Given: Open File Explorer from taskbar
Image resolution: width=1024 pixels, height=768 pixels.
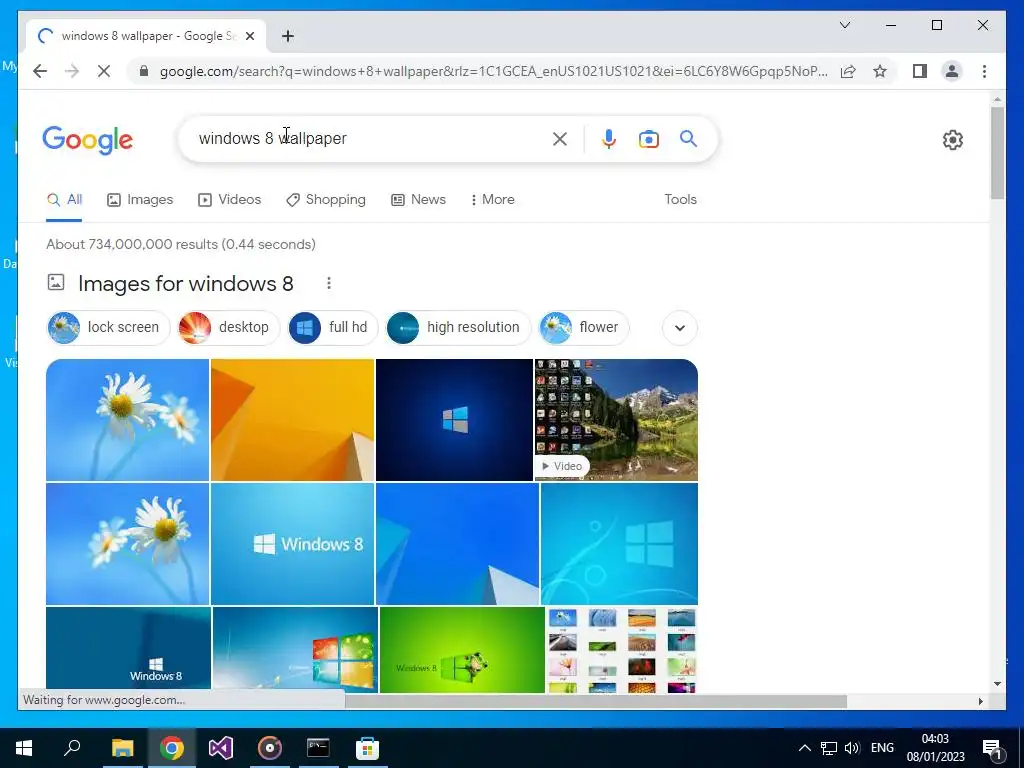Looking at the screenshot, I should click(122, 748).
